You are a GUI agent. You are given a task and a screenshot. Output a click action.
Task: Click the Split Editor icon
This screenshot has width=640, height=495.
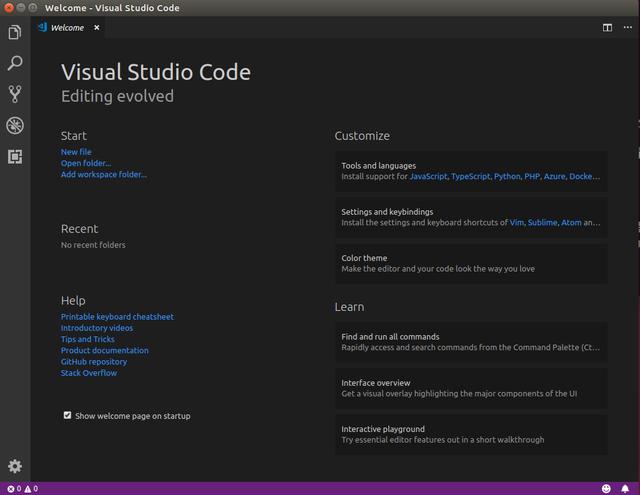point(607,28)
